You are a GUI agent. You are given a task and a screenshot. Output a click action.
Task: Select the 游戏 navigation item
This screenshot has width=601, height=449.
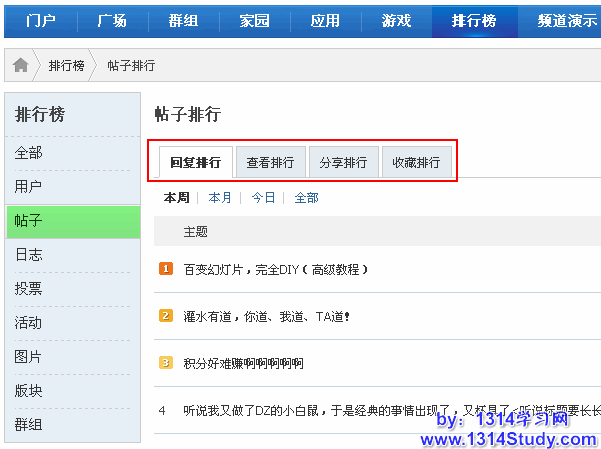click(x=396, y=20)
